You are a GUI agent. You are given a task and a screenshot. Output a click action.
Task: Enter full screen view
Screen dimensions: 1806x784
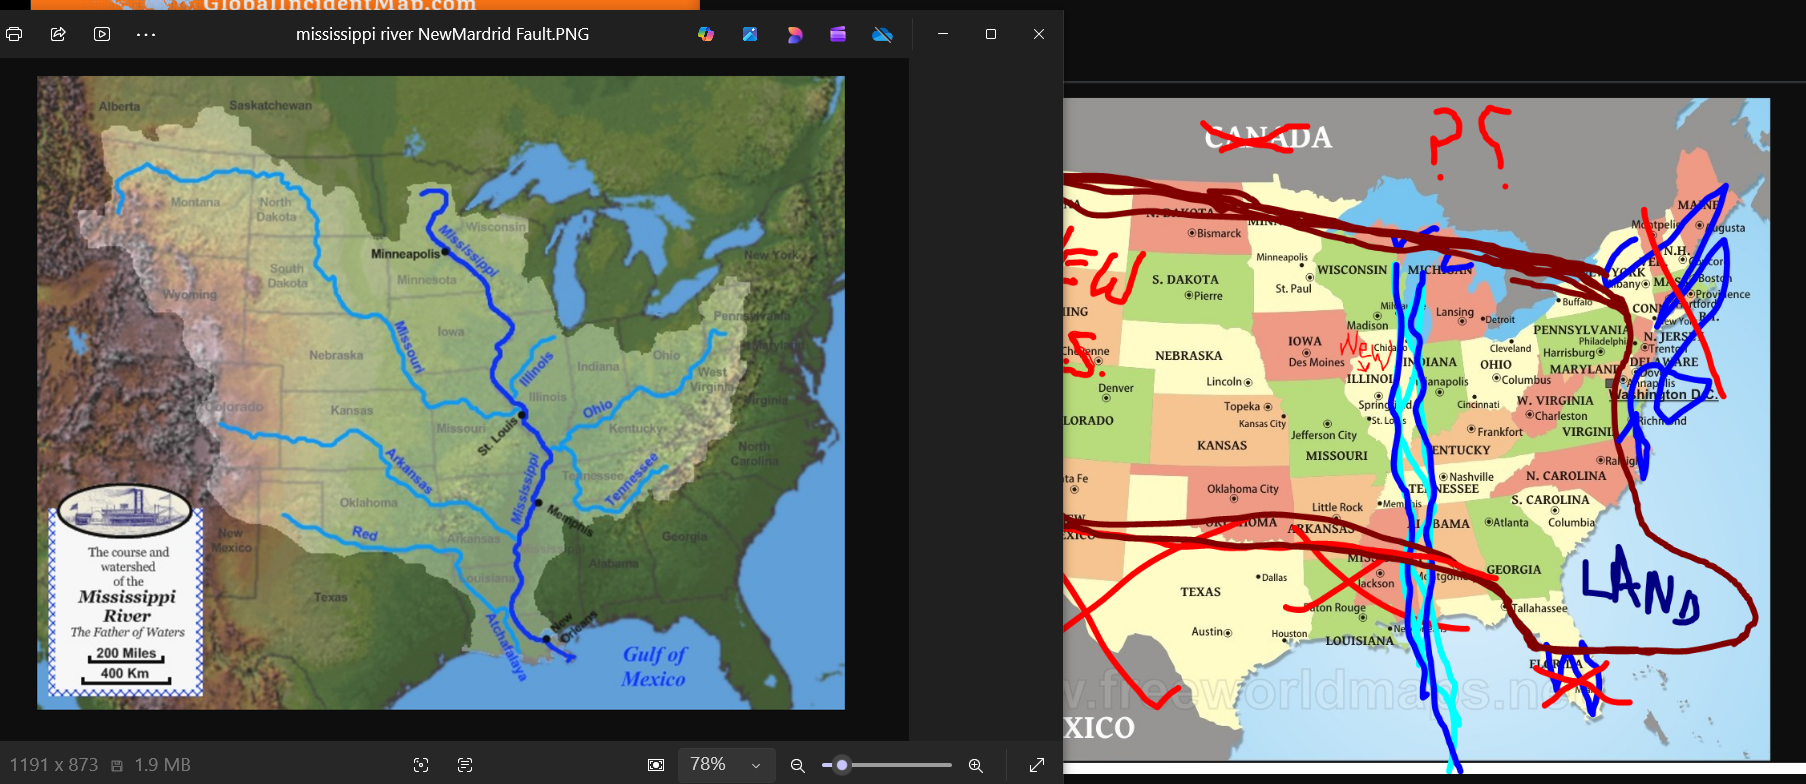click(x=1037, y=765)
